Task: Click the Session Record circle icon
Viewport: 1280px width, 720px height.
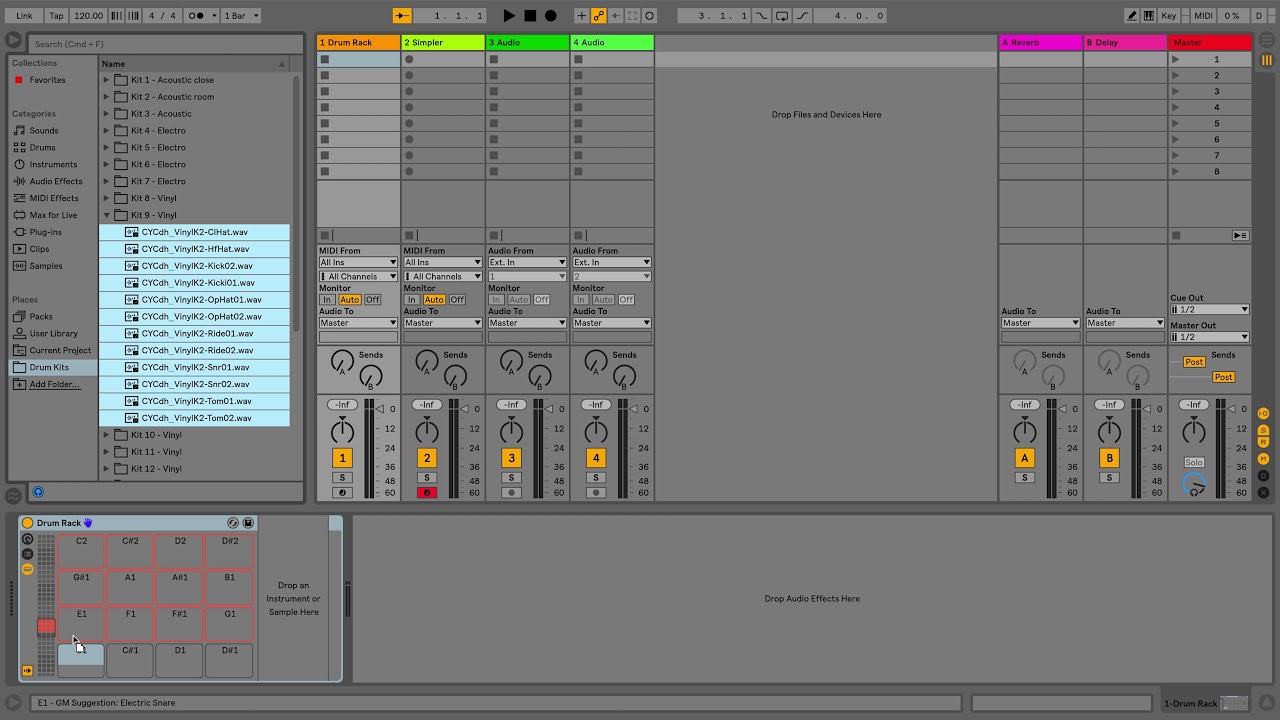Action: [x=649, y=16]
